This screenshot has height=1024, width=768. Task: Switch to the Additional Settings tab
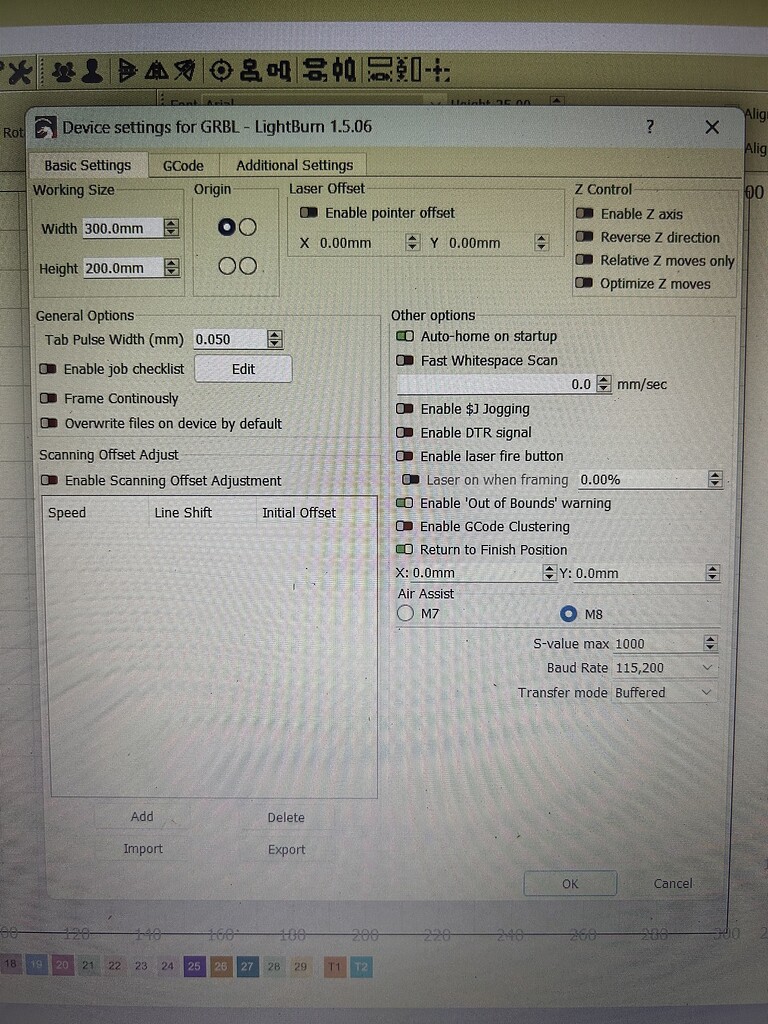pyautogui.click(x=295, y=165)
